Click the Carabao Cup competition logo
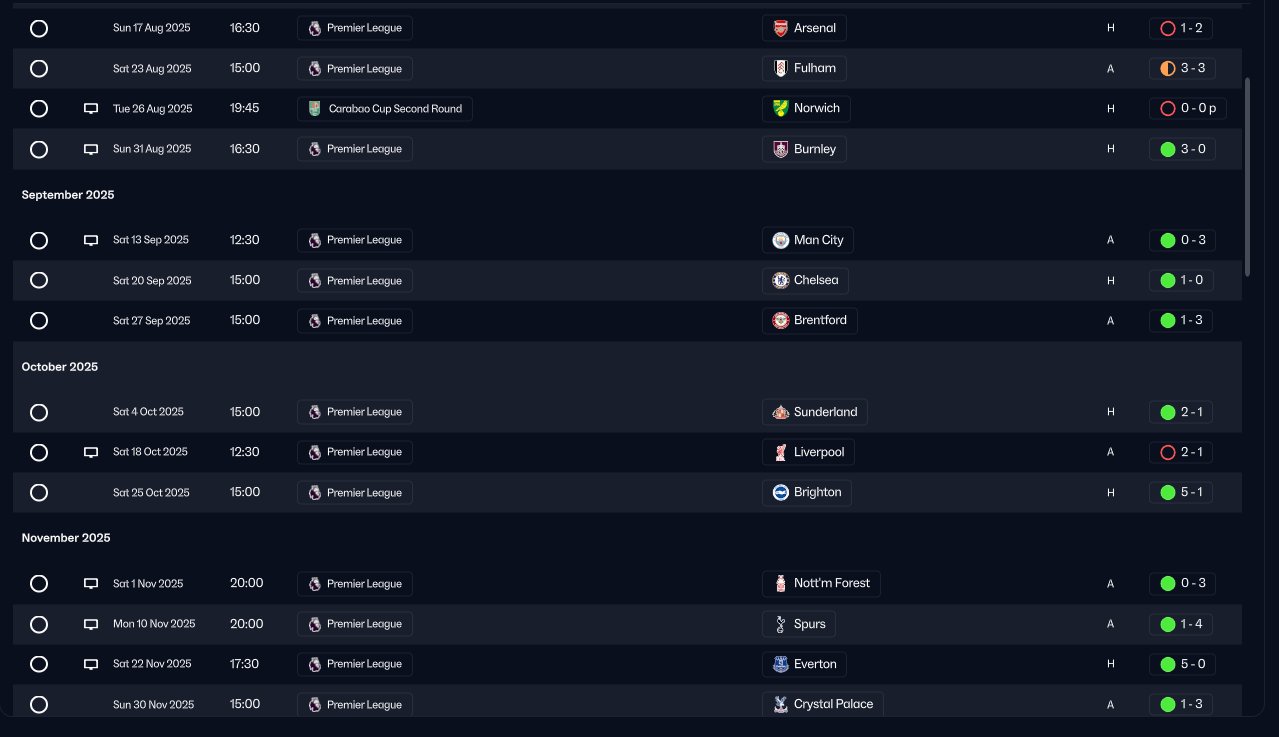This screenshot has height=737, width=1279. coord(315,109)
